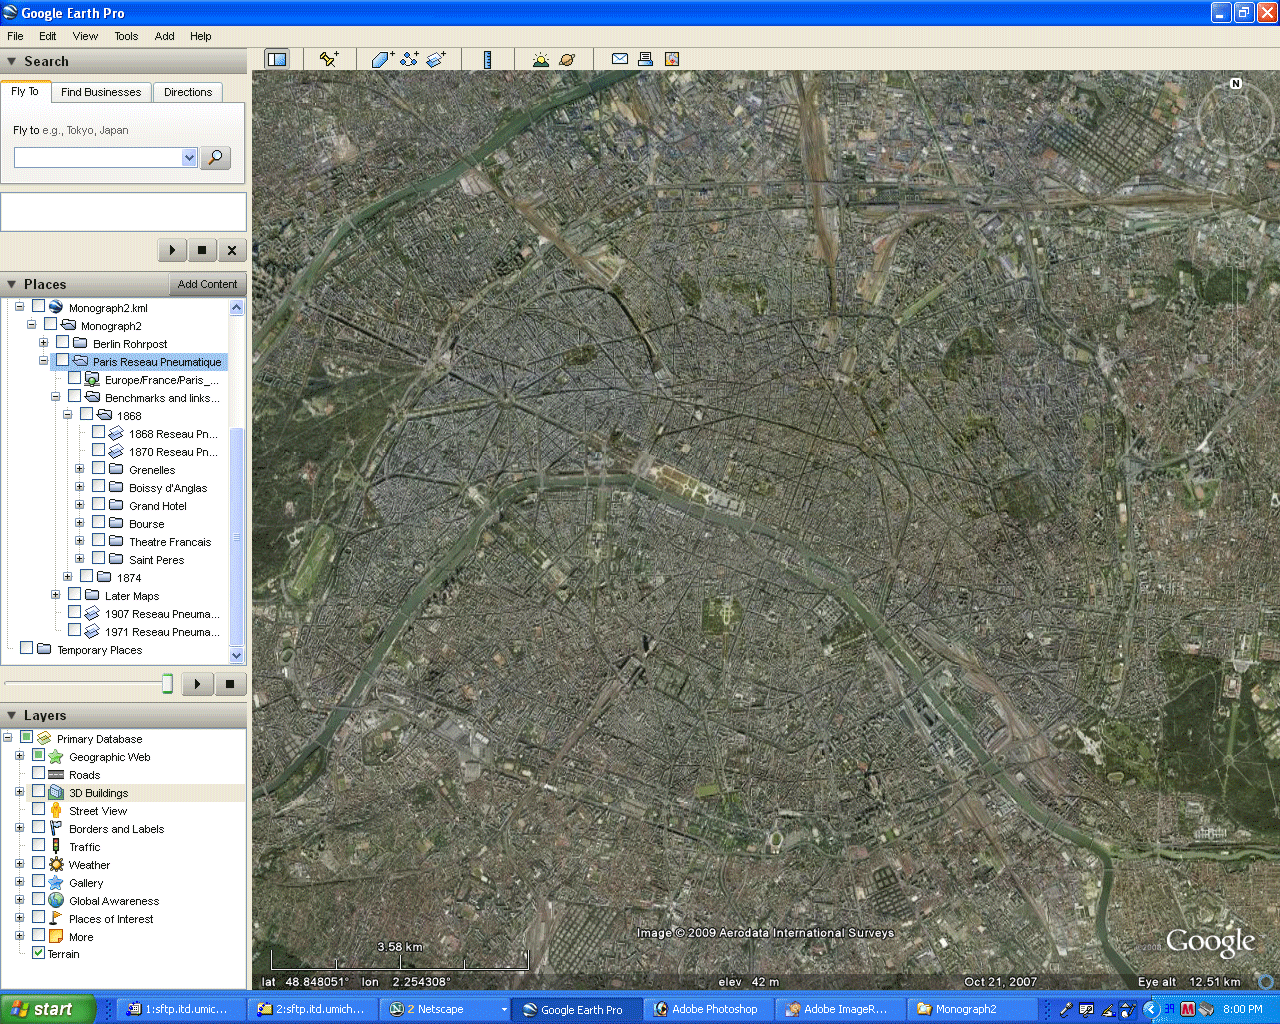Enable the Traffic layer checkbox
This screenshot has width=1280, height=1024.
38,845
